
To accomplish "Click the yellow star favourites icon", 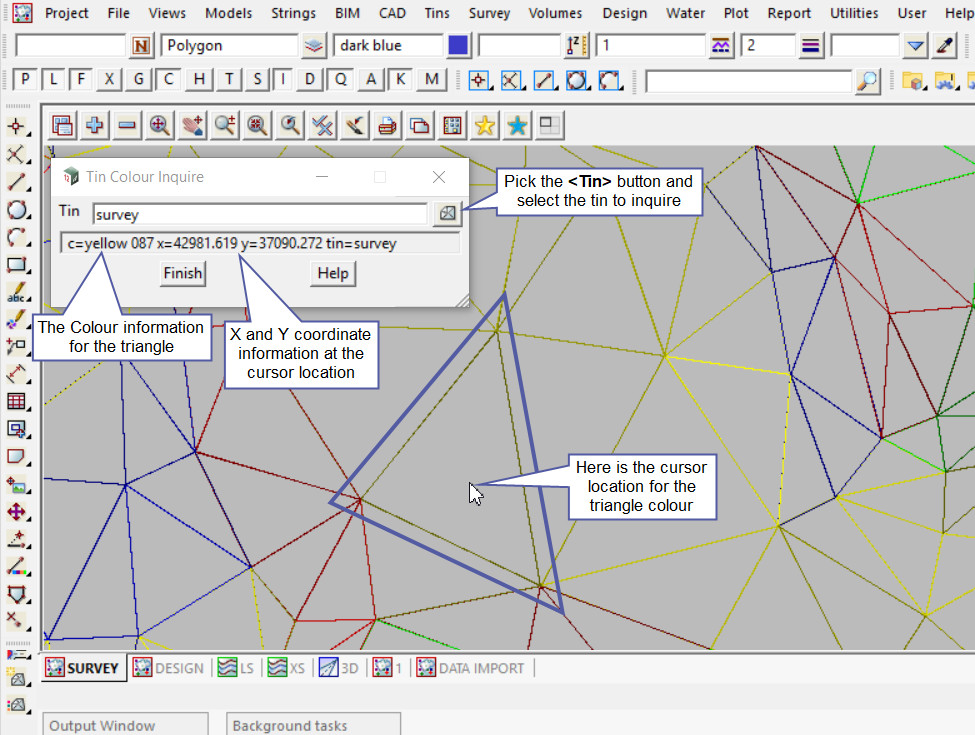I will point(485,125).
